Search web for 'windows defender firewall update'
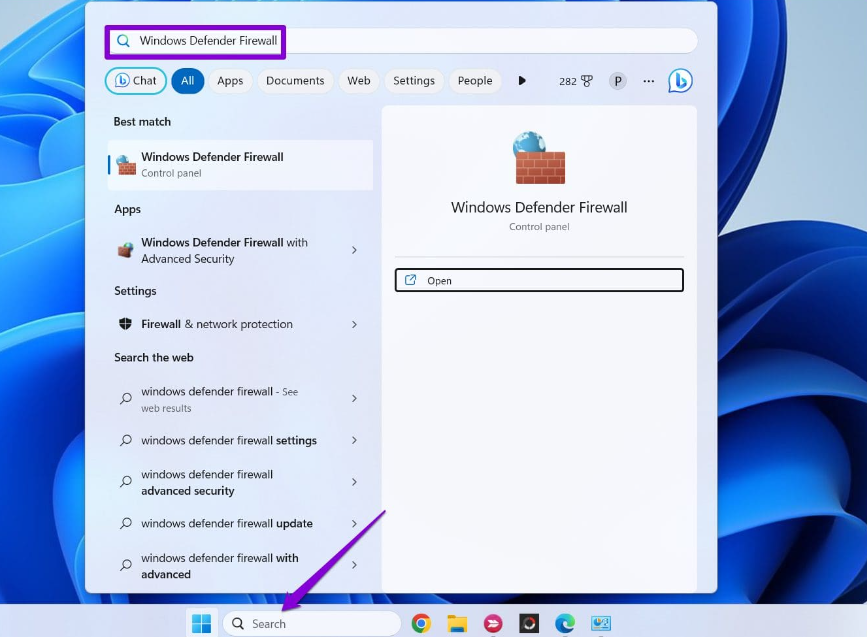This screenshot has width=867, height=637. pyautogui.click(x=241, y=523)
